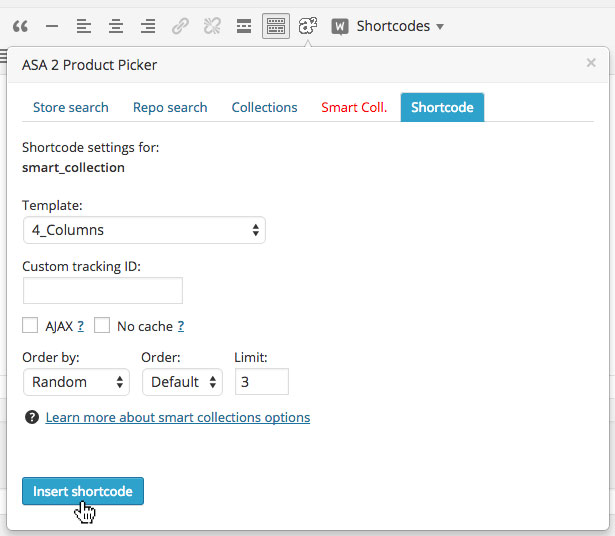
Task: Insert Read More tag icon
Action: (244, 26)
